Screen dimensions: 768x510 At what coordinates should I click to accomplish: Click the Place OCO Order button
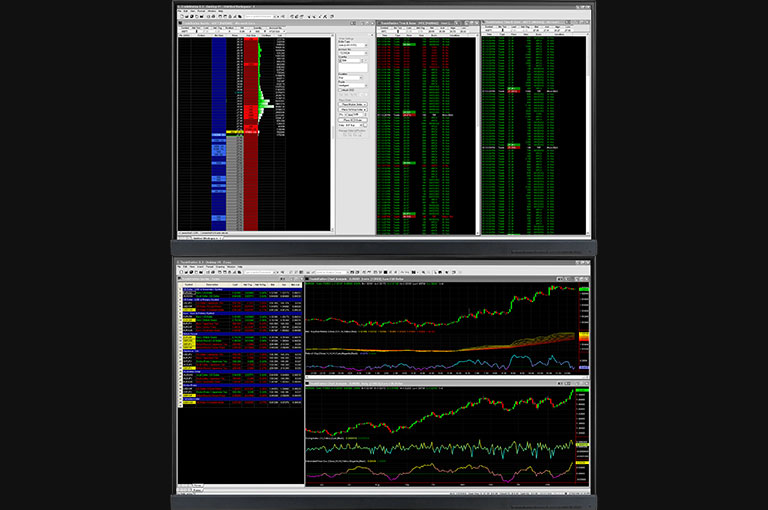coord(353,120)
